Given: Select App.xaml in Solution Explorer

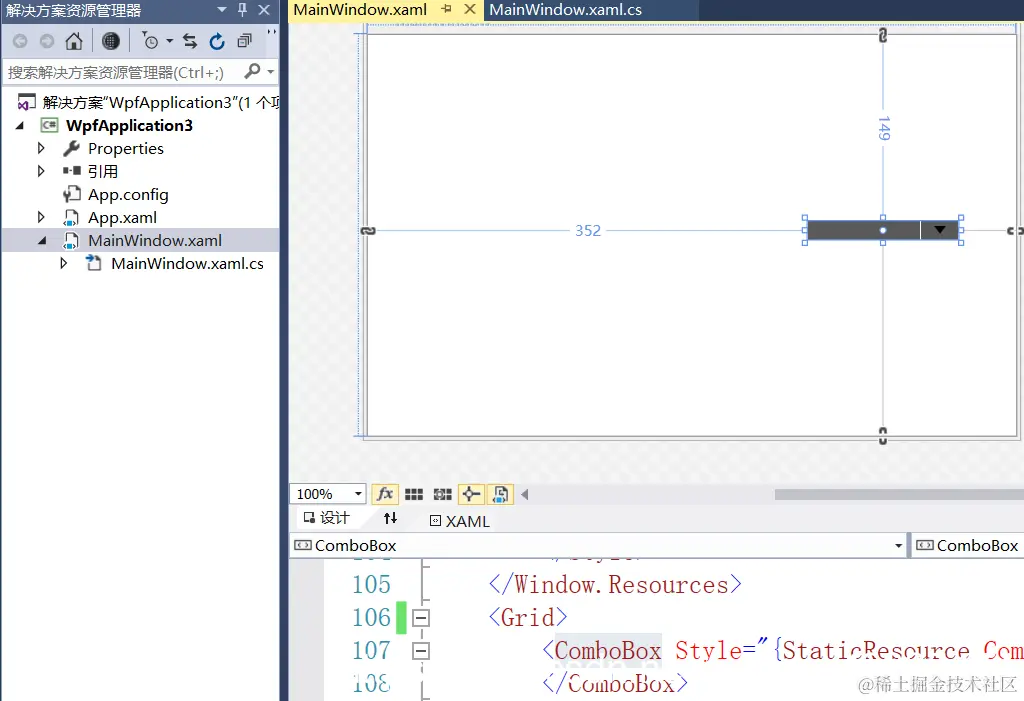Looking at the screenshot, I should [x=122, y=218].
